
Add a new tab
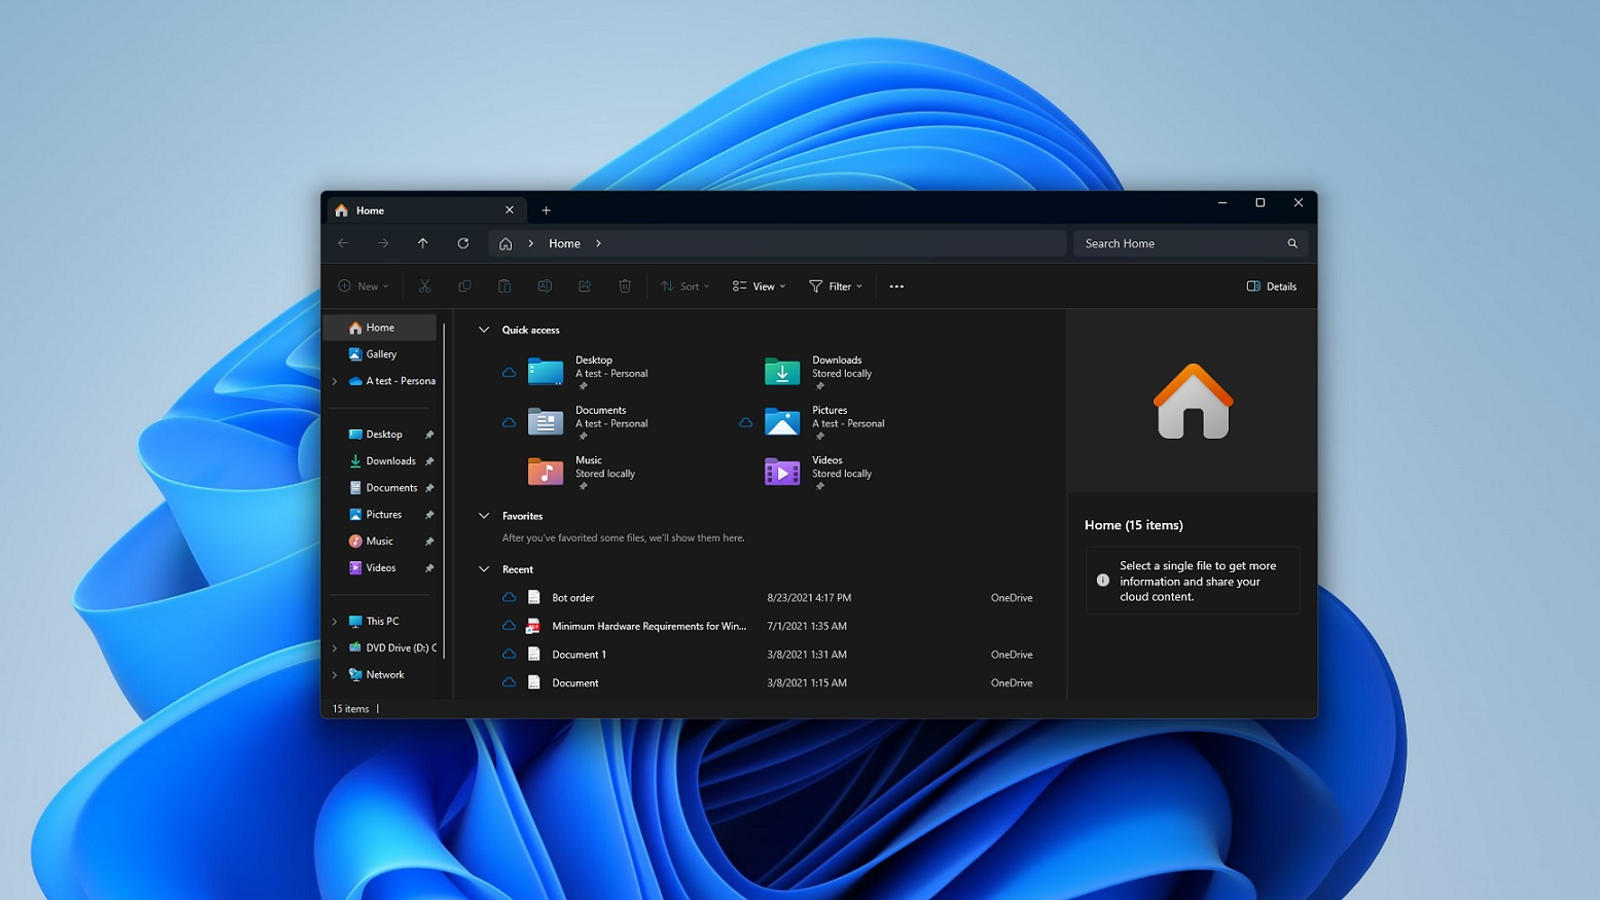tap(546, 210)
